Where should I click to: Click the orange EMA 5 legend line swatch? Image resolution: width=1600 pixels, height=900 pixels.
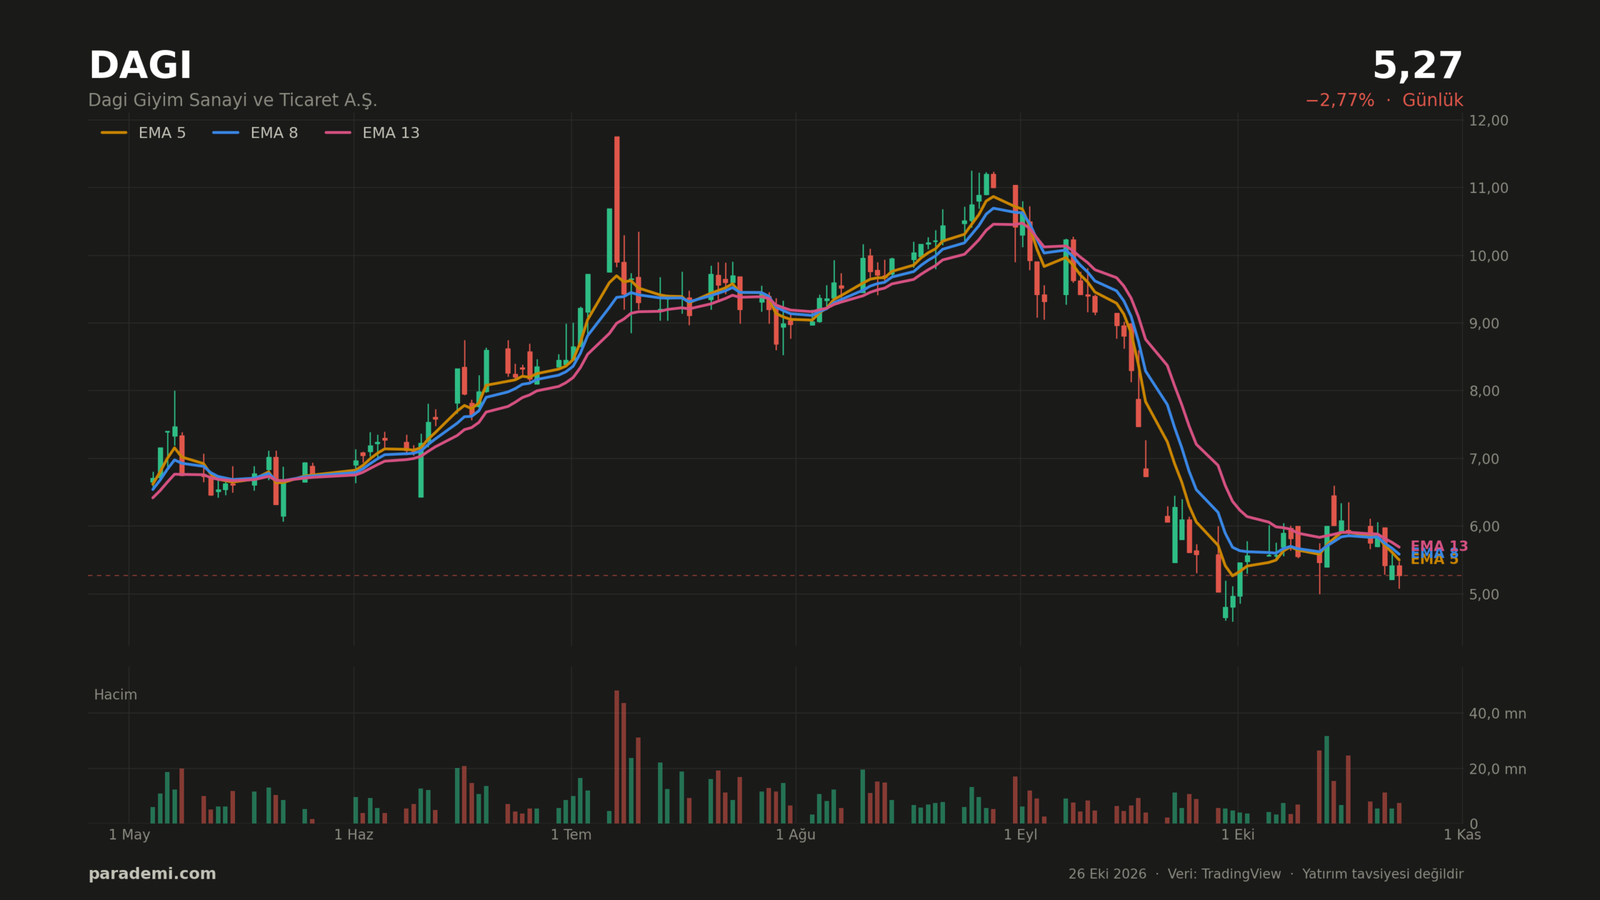coord(114,133)
